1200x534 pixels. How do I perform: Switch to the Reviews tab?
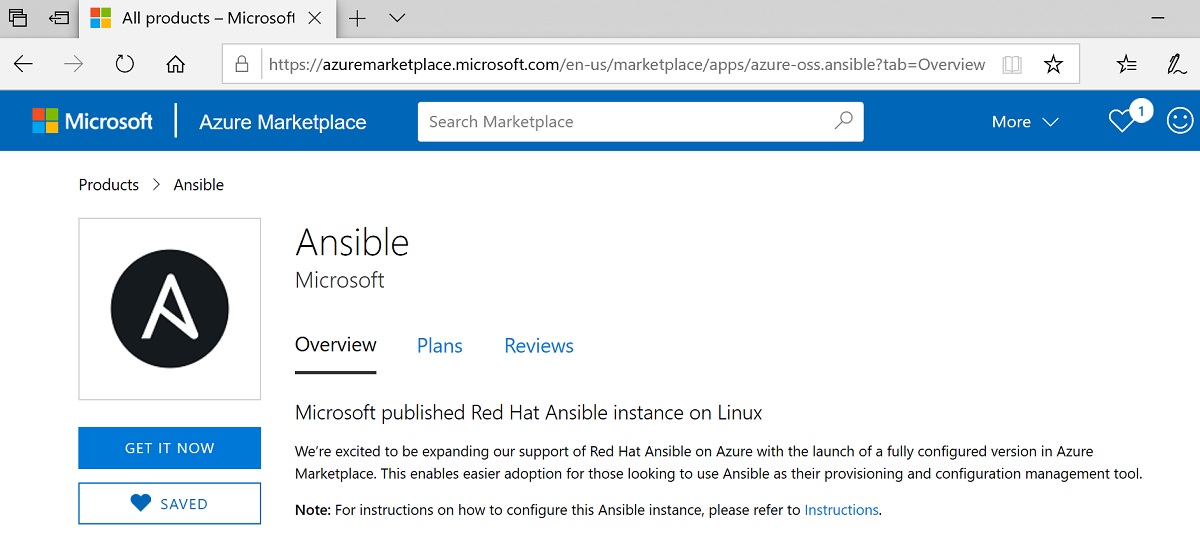coord(538,346)
